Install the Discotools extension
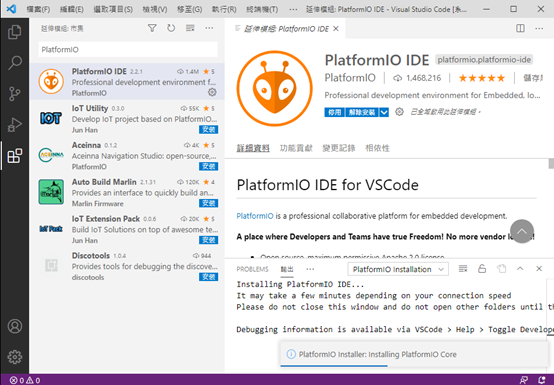This screenshot has width=554, height=385. tap(208, 277)
